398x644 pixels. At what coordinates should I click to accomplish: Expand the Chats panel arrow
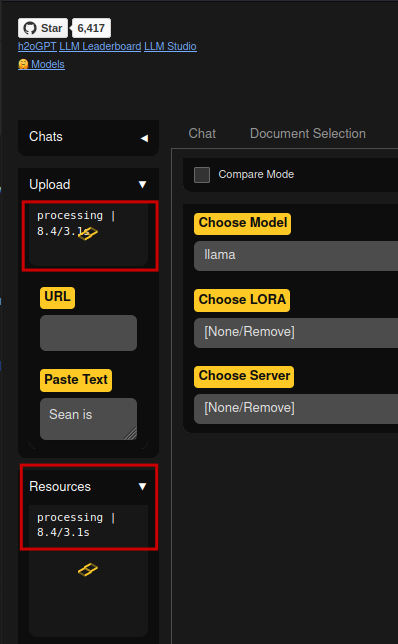coord(144,138)
